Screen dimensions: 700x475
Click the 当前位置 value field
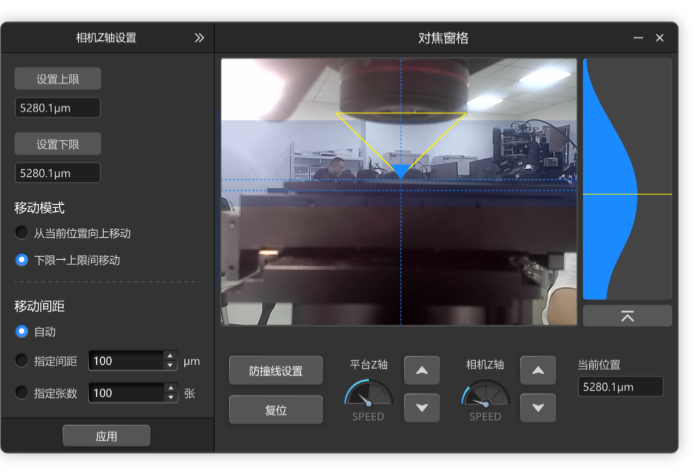coord(620,386)
